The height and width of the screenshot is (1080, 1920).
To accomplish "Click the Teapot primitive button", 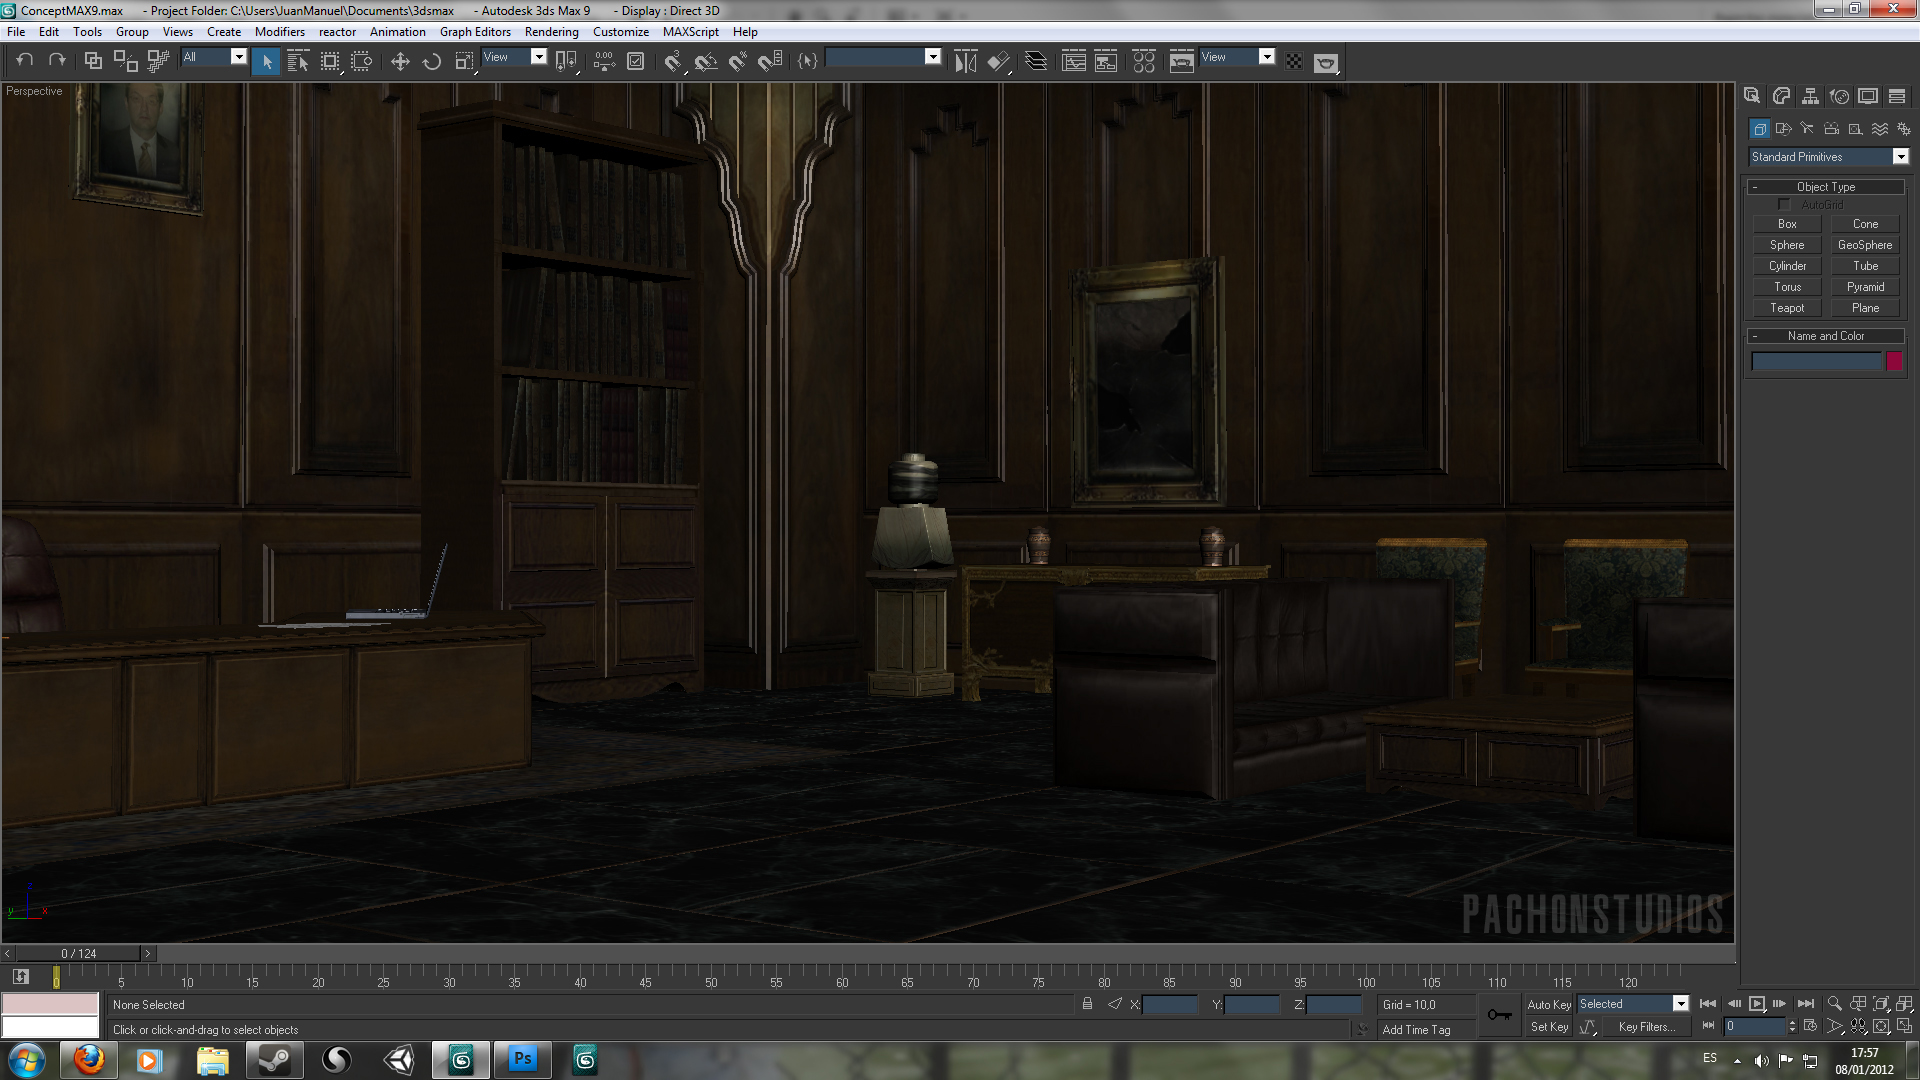I will tap(1787, 308).
